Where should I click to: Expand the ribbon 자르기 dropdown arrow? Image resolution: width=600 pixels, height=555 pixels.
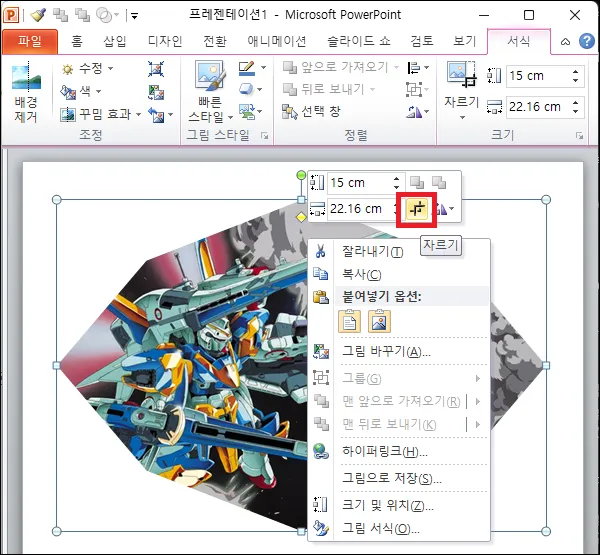coord(462,117)
